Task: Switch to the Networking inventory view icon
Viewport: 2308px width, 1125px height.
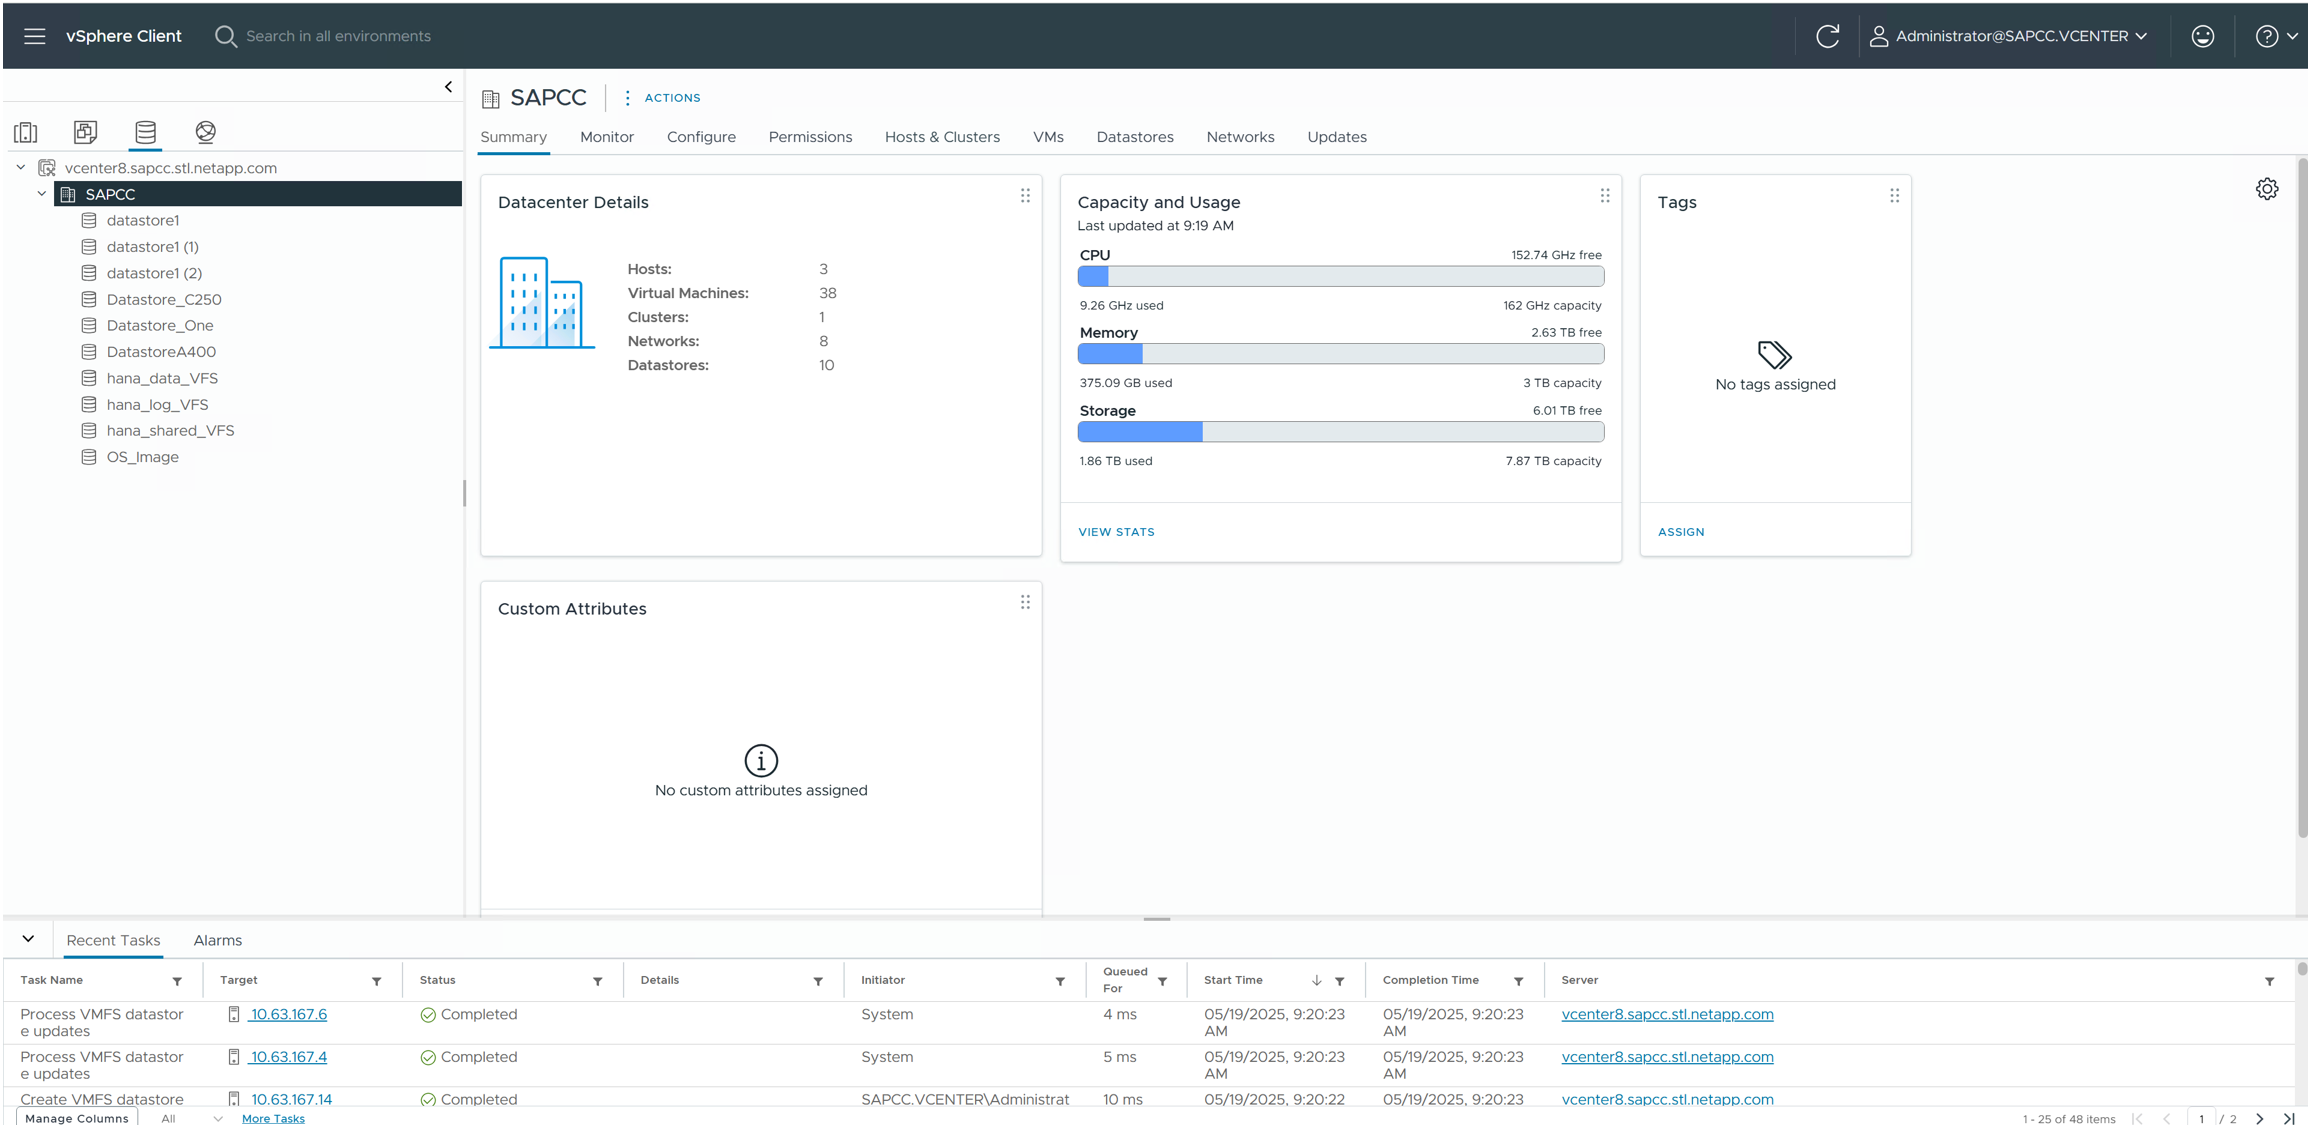Action: (206, 132)
